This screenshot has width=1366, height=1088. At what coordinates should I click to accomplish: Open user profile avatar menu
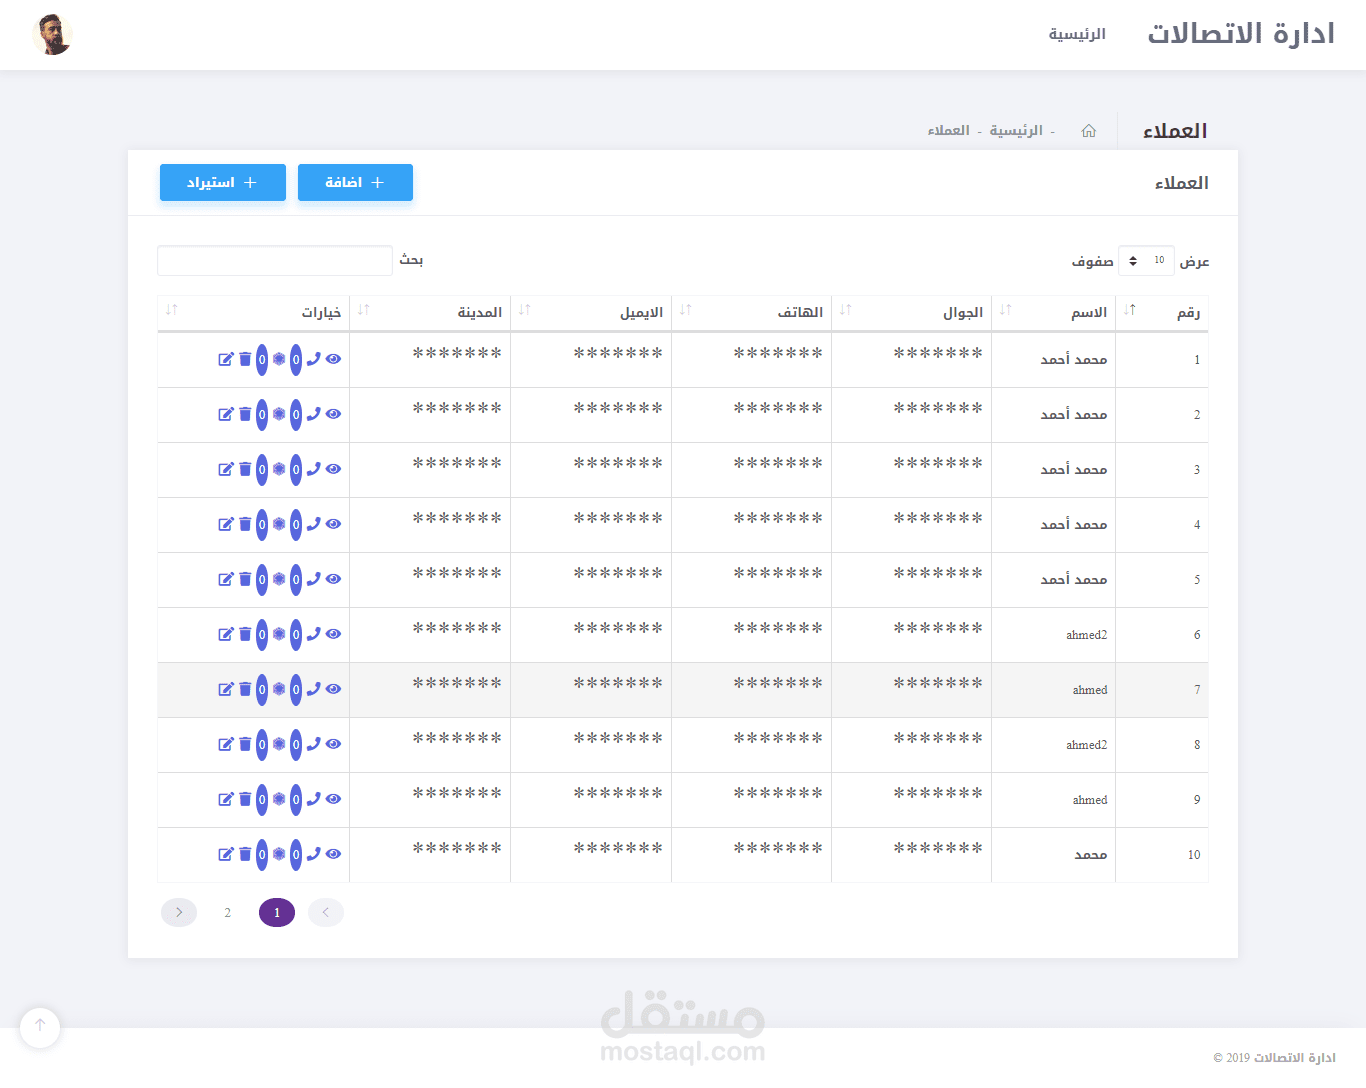(x=53, y=35)
